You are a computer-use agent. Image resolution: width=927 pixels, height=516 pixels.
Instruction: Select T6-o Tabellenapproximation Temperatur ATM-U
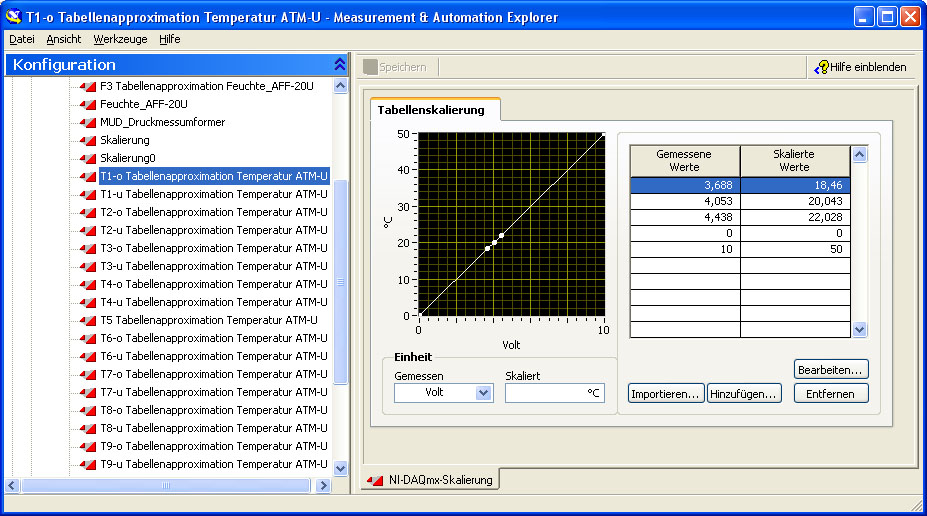pyautogui.click(x=213, y=338)
